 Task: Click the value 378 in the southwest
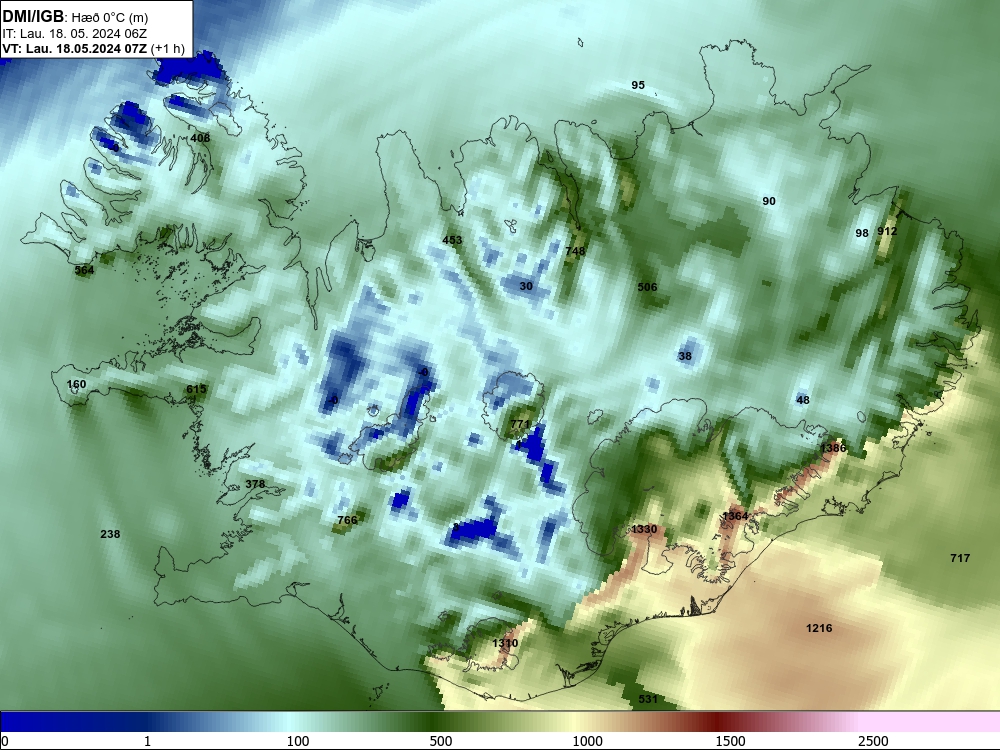(x=255, y=484)
